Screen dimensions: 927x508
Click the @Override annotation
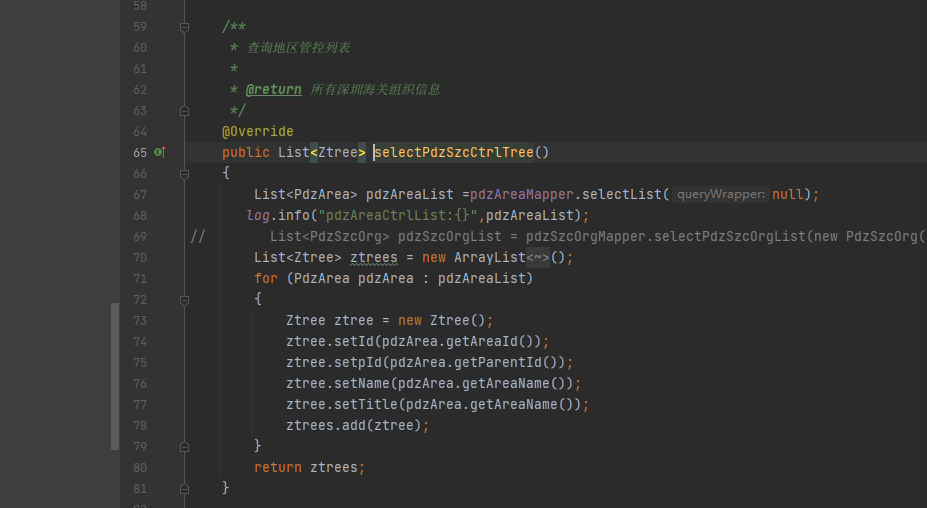tap(258, 131)
